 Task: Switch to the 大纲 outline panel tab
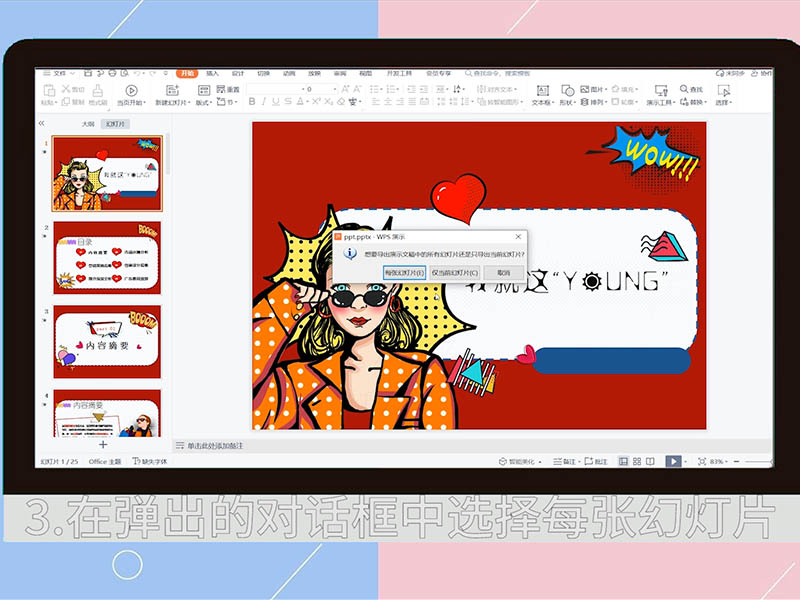tap(88, 123)
